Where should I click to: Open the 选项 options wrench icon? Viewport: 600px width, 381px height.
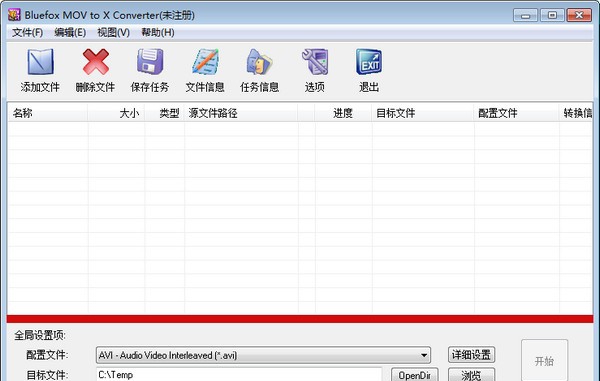click(315, 62)
